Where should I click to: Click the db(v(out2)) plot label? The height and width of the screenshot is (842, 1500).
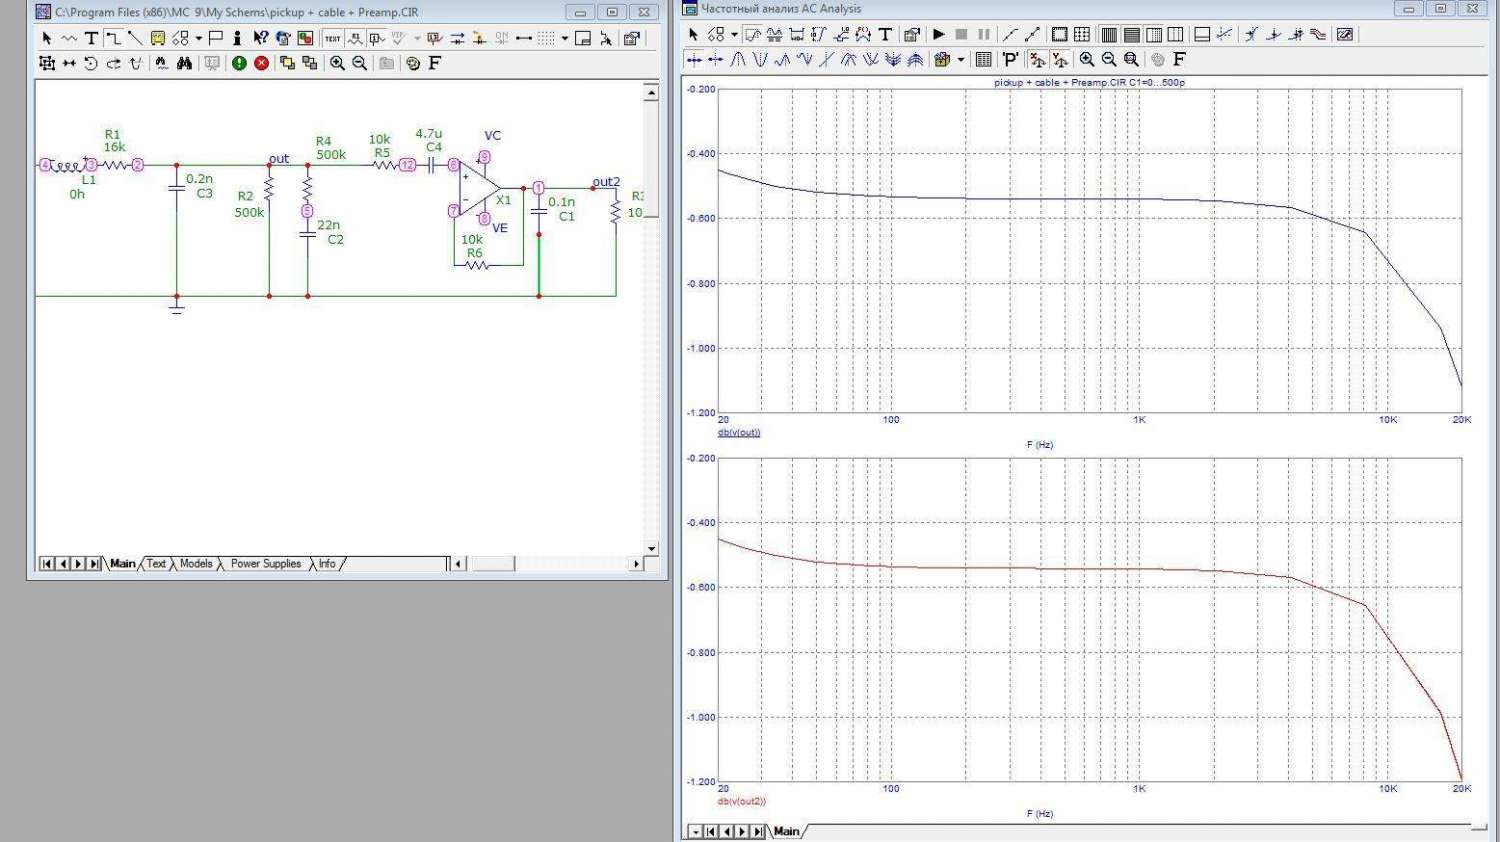pos(741,802)
